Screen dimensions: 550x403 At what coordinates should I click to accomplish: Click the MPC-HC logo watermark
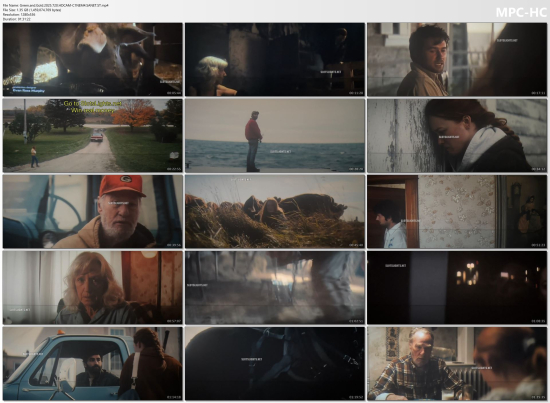pos(521,13)
